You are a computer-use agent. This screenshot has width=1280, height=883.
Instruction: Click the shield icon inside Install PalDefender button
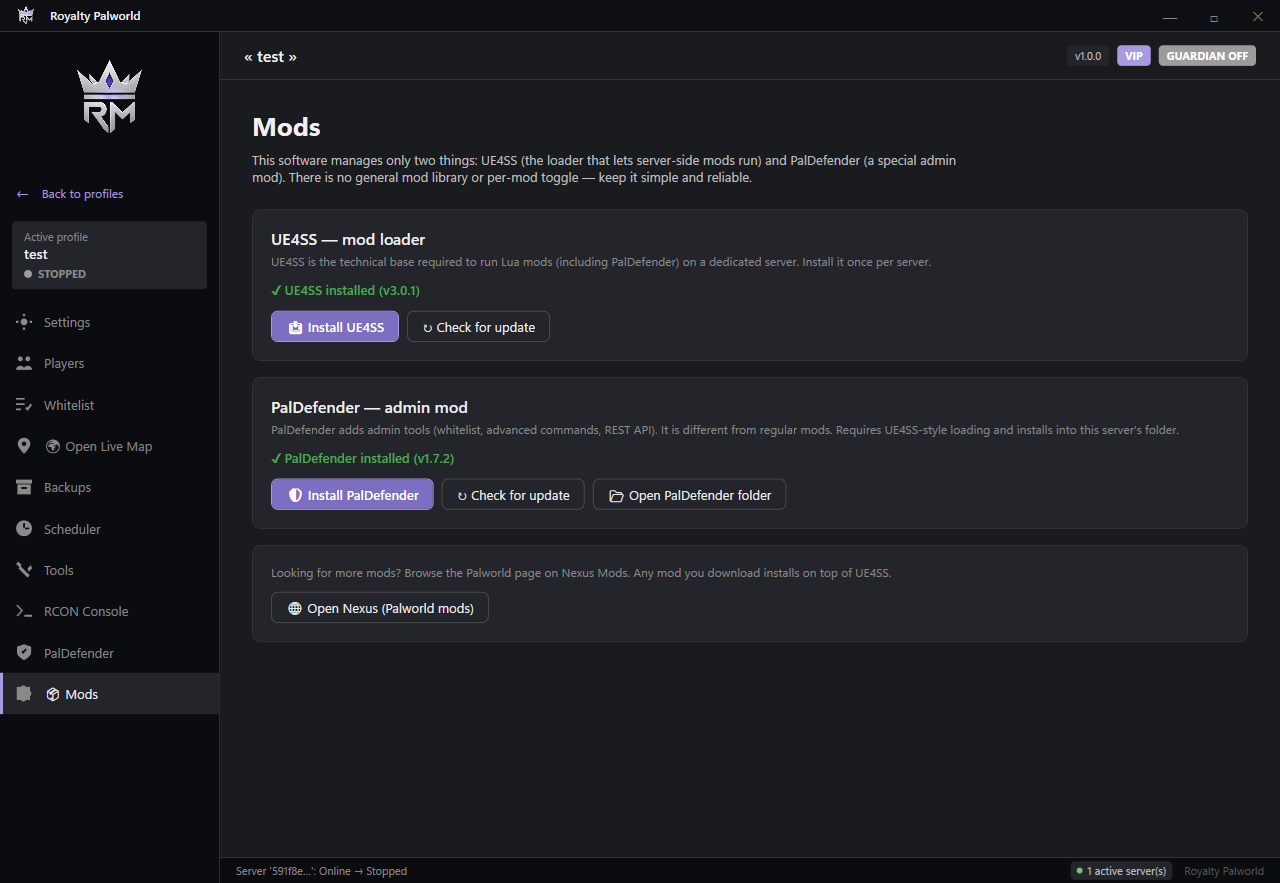[295, 495]
